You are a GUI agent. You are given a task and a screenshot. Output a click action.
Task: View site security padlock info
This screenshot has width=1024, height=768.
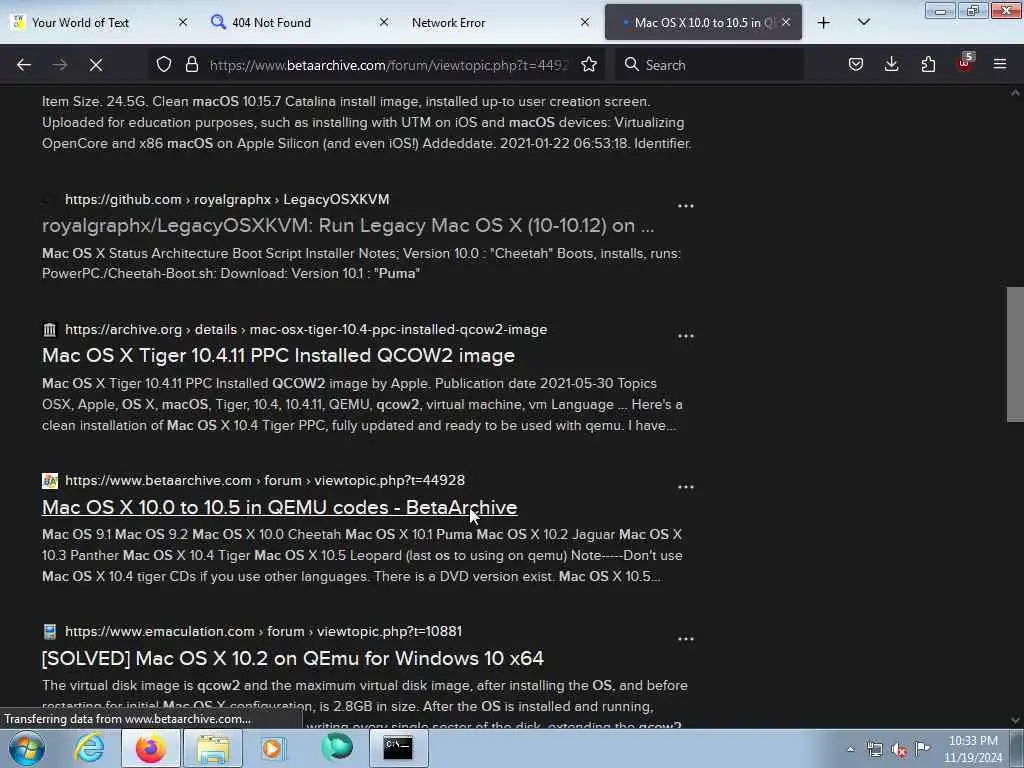pyautogui.click(x=191, y=65)
